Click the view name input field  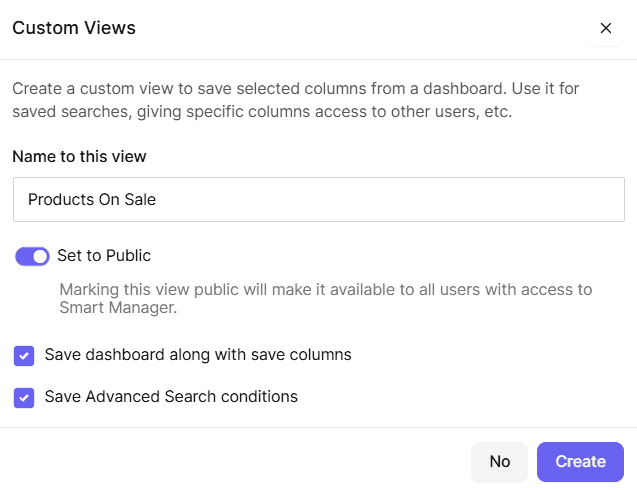tap(318, 199)
